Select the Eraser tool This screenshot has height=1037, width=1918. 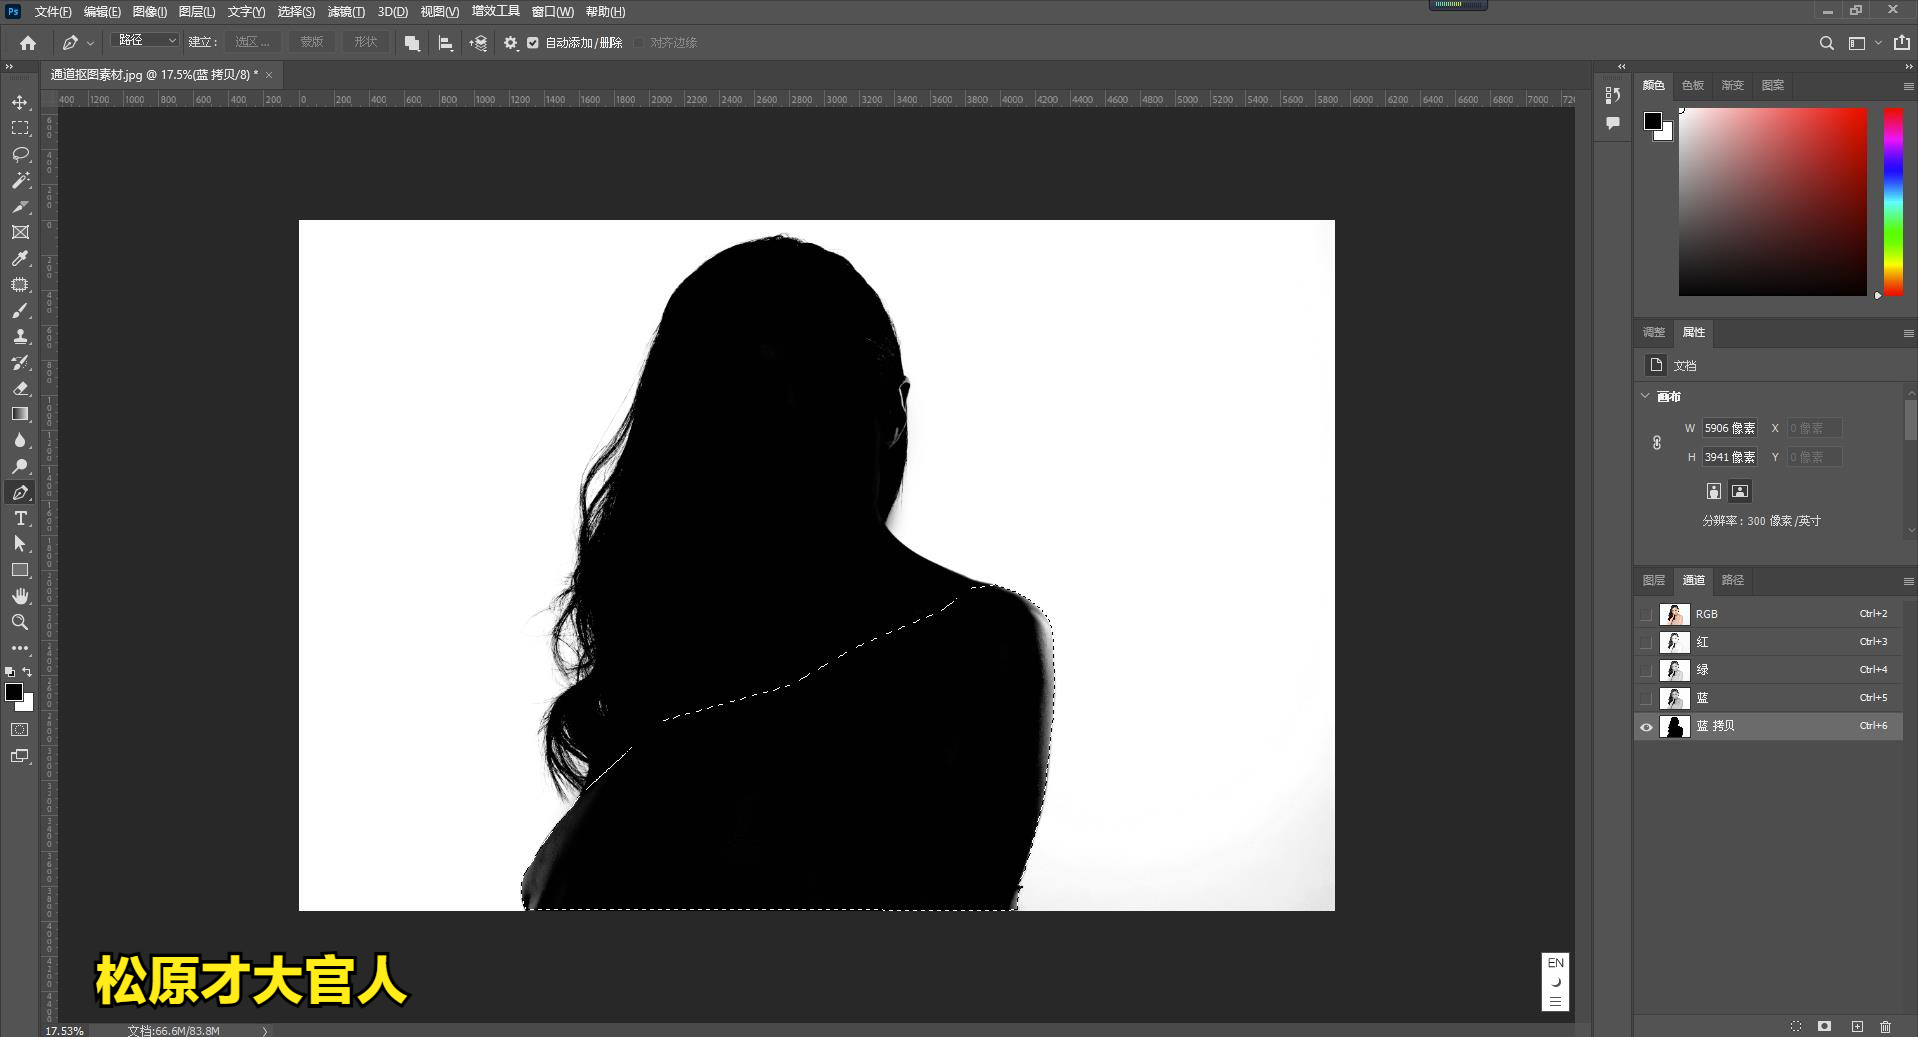(x=20, y=388)
